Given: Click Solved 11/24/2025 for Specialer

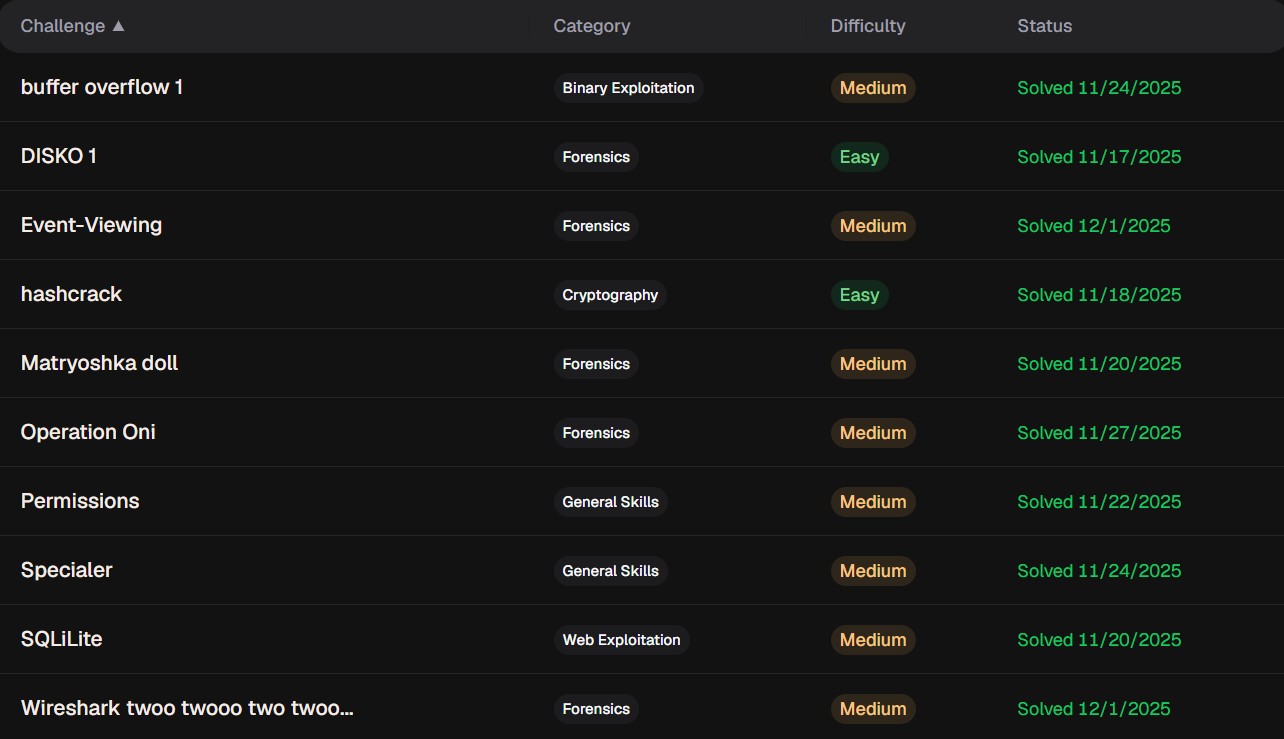Looking at the screenshot, I should pos(1099,571).
